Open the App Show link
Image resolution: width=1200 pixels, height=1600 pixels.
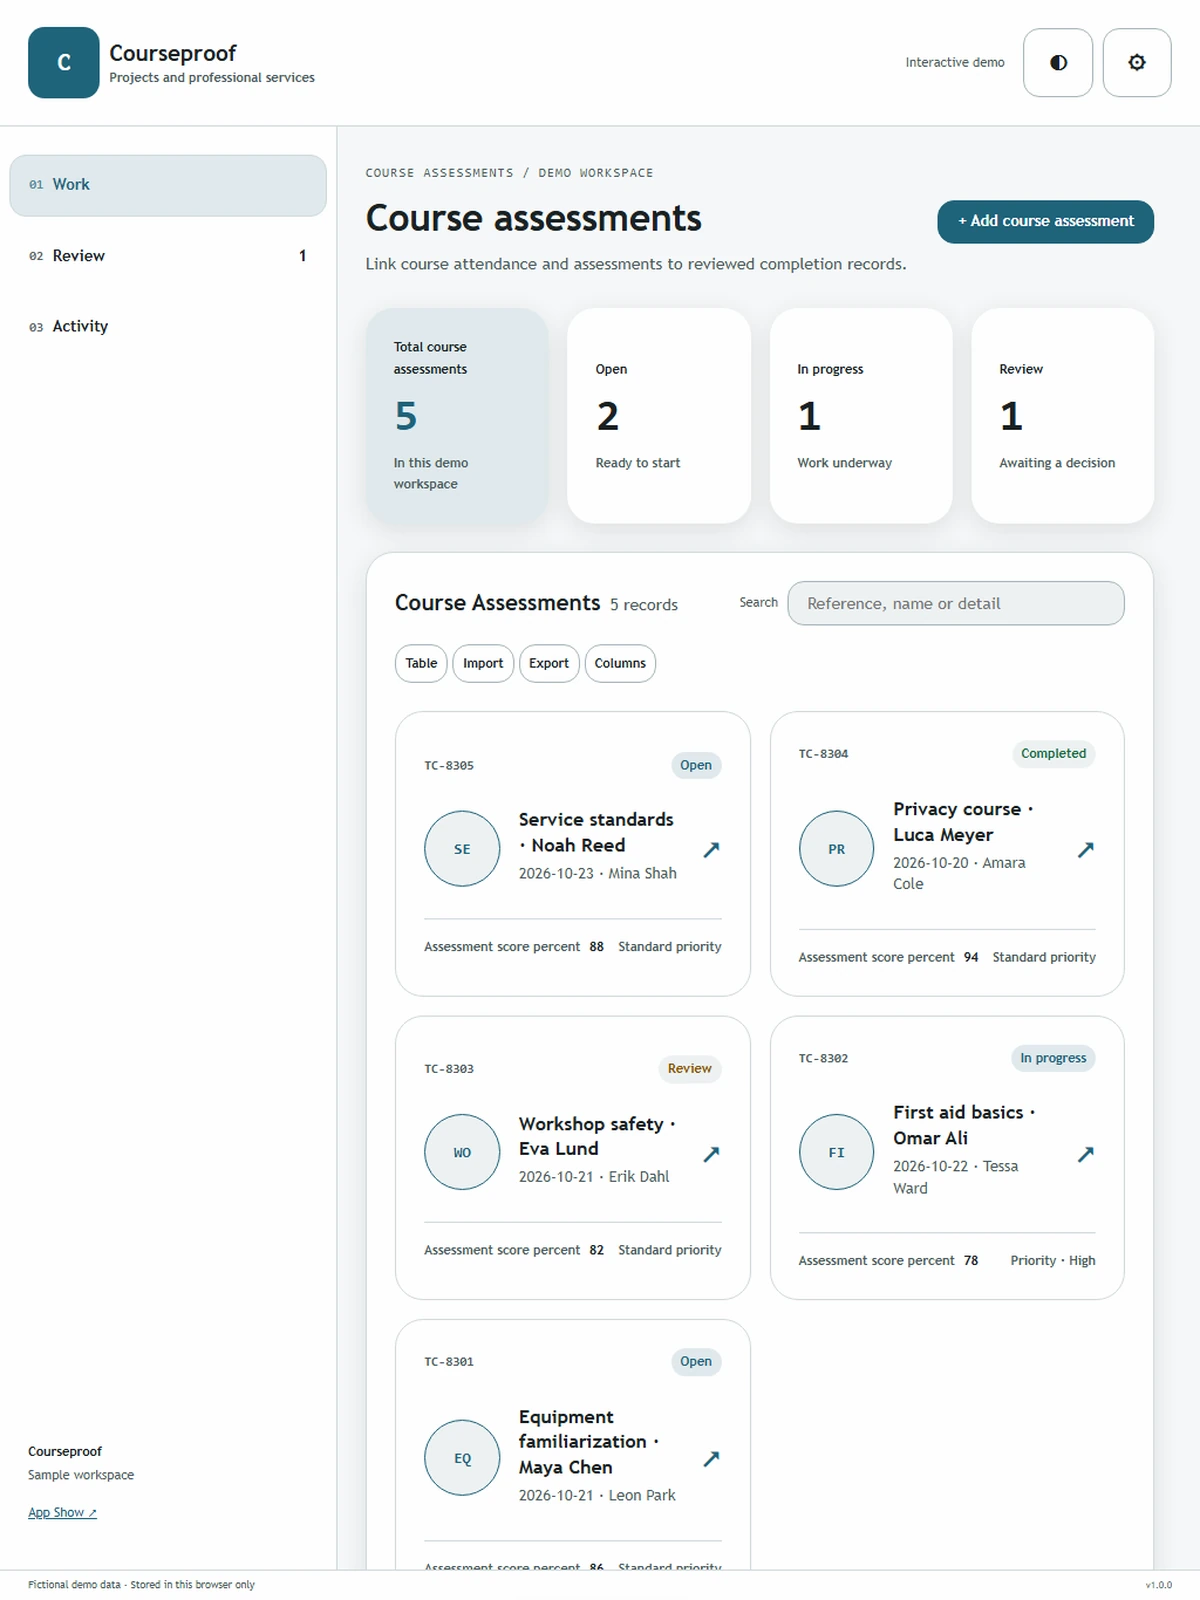[x=62, y=1512]
